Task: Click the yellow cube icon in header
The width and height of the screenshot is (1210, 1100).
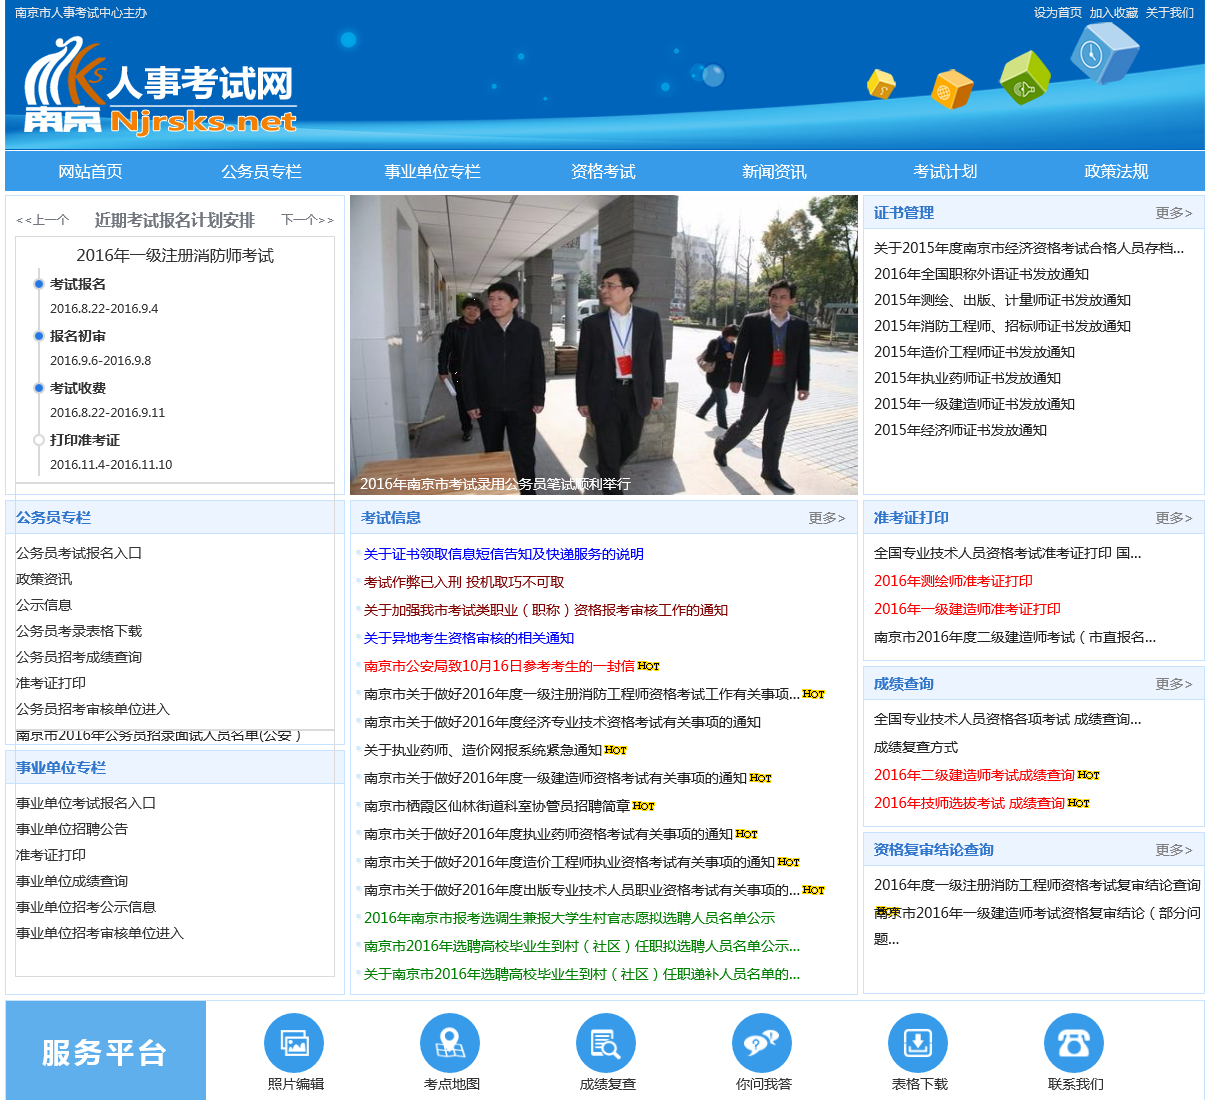Action: click(881, 85)
